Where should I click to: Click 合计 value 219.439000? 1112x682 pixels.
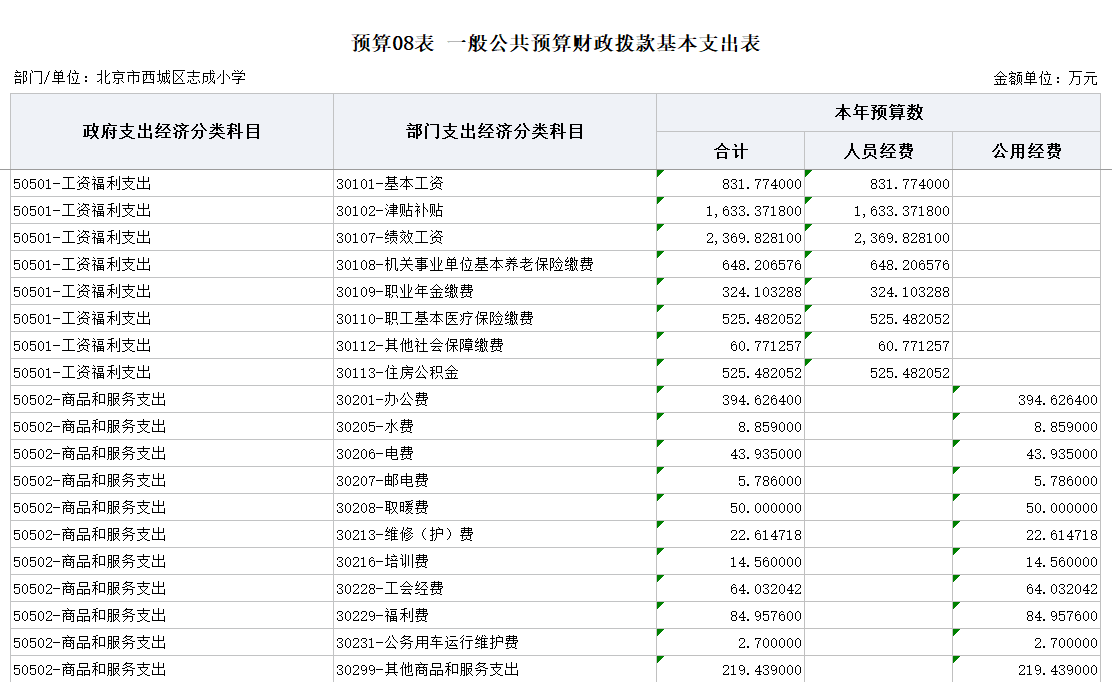(730, 669)
